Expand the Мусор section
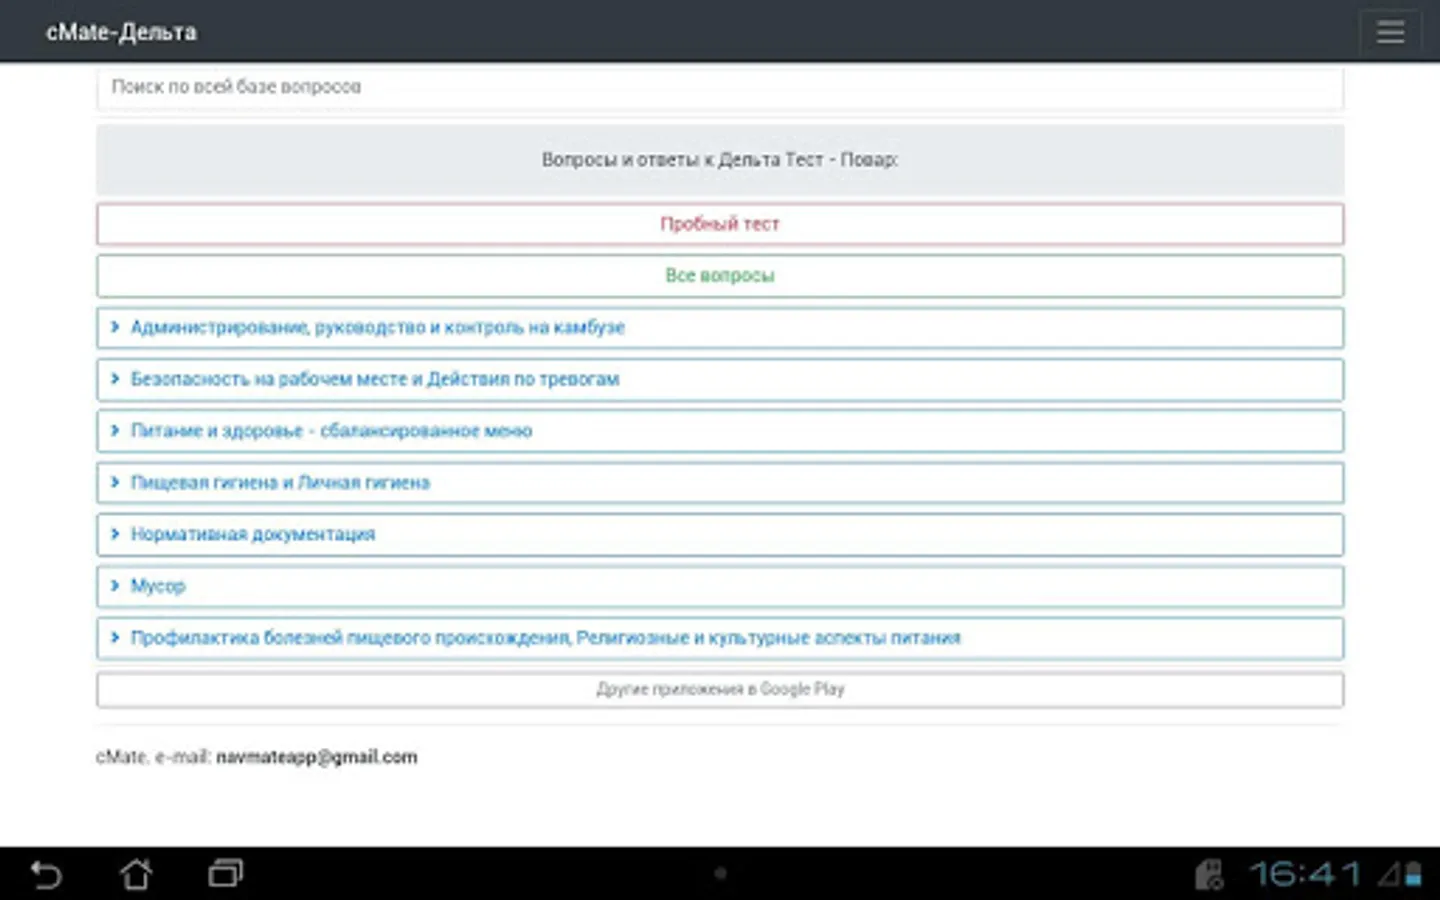The height and width of the screenshot is (900, 1440). pos(720,586)
